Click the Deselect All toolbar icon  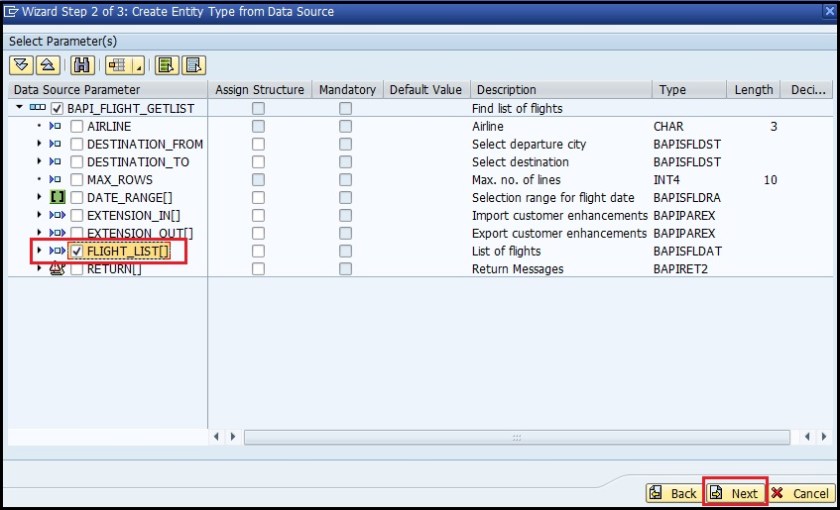point(194,65)
